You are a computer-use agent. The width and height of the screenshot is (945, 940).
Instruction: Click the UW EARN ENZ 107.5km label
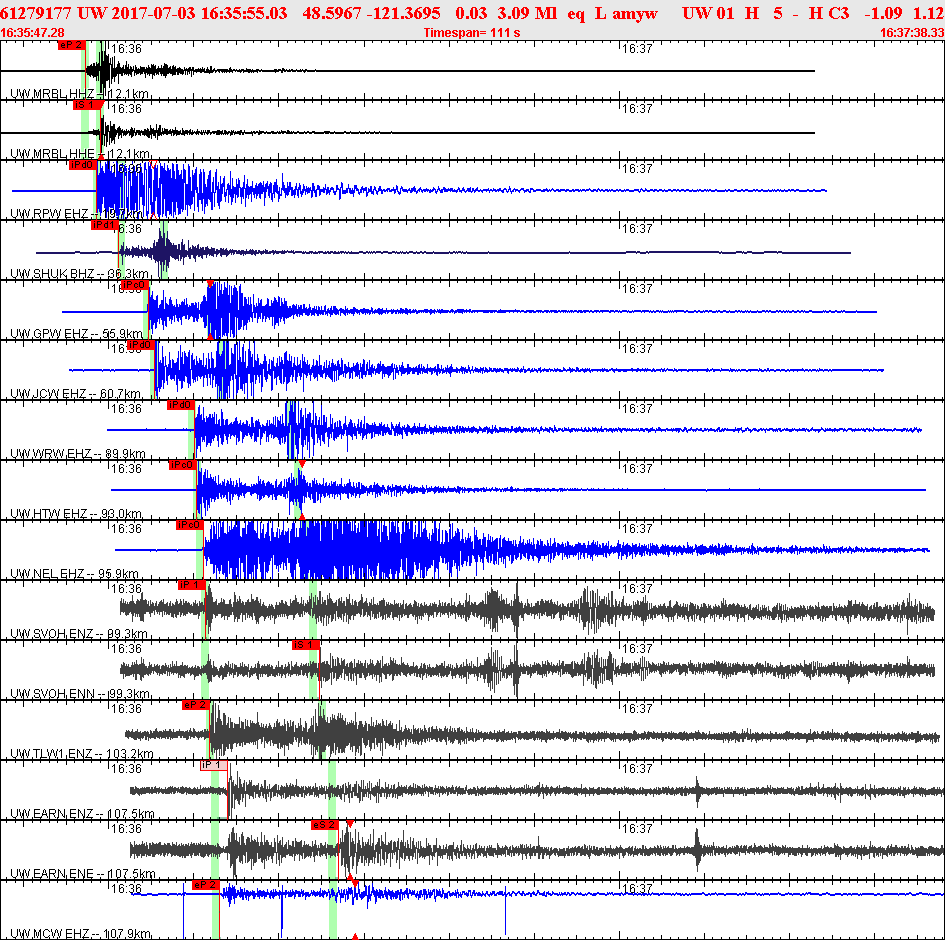click(x=83, y=814)
